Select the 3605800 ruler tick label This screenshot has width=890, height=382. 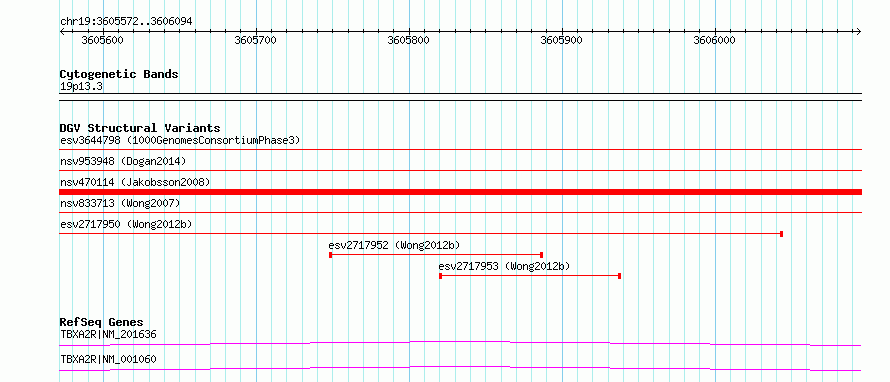pyautogui.click(x=409, y=40)
